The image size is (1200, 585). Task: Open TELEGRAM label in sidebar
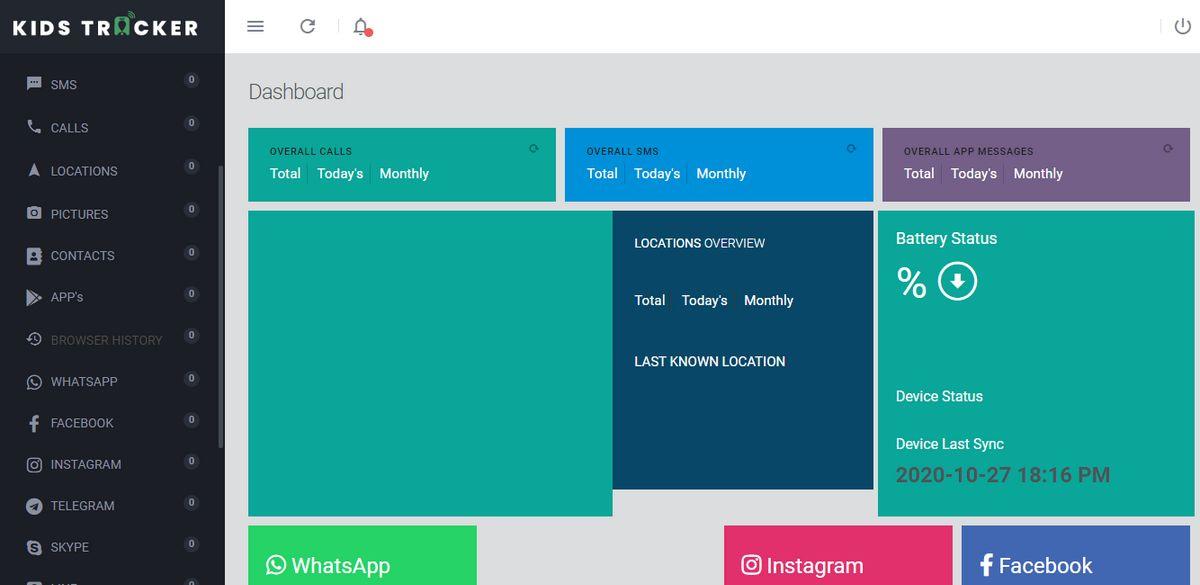[83, 506]
